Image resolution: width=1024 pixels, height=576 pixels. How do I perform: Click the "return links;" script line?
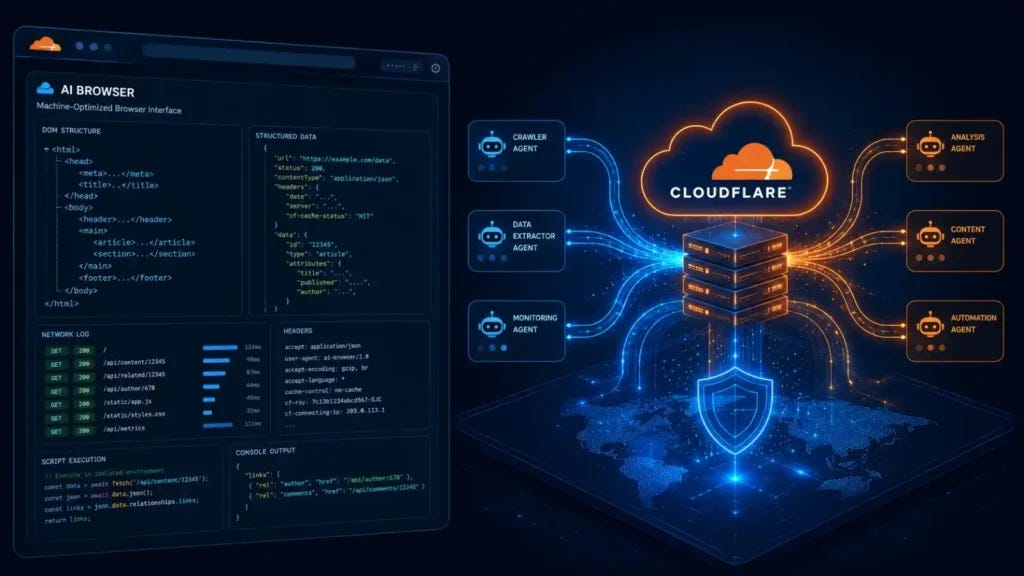point(67,520)
